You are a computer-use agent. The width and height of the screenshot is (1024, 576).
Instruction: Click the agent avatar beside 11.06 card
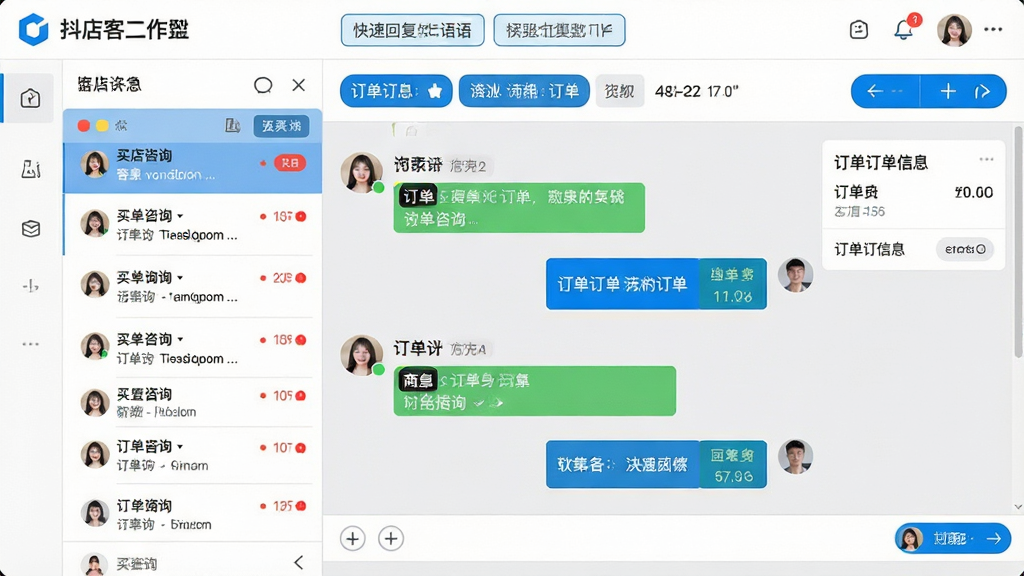795,275
